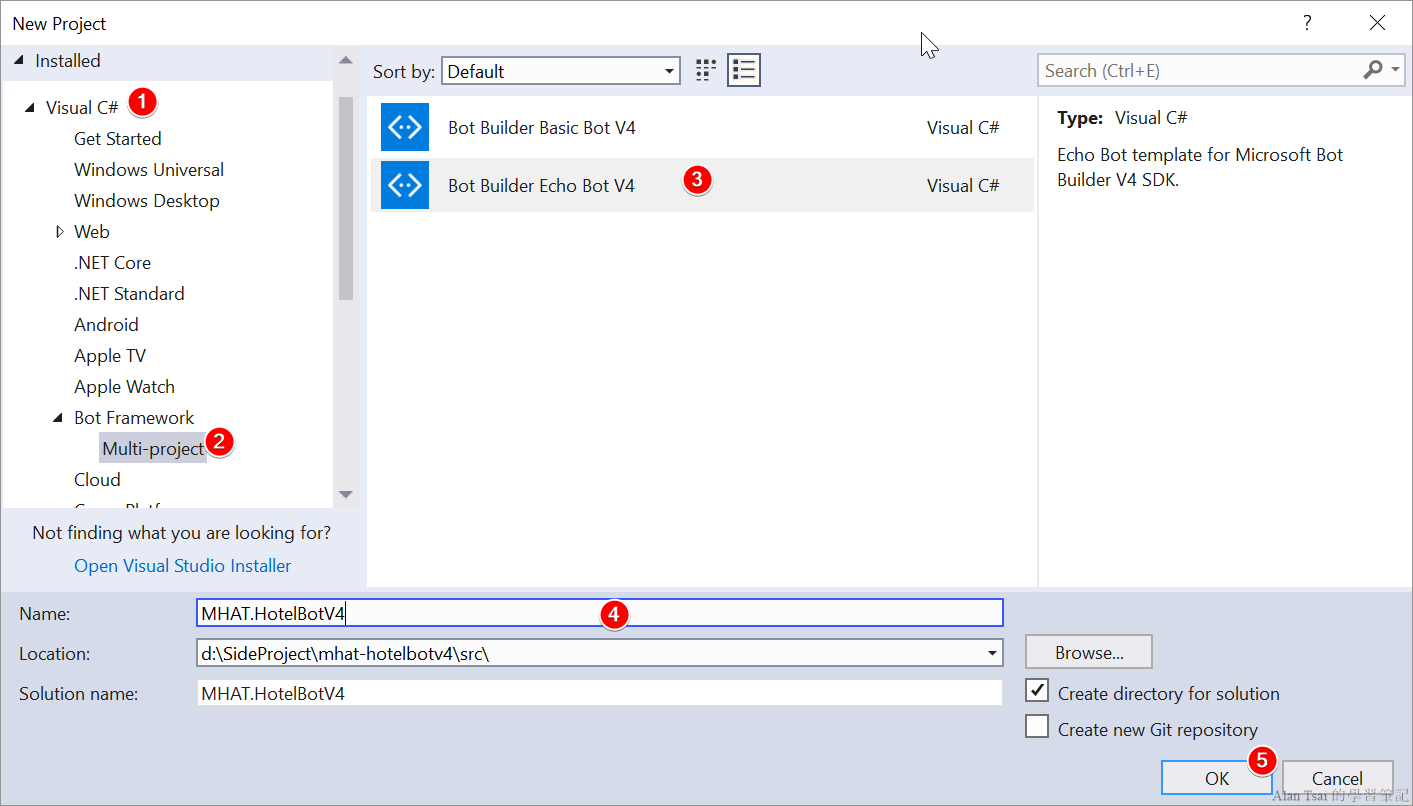Image resolution: width=1413 pixels, height=806 pixels.
Task: Select Get Started in the tree
Action: pyautogui.click(x=117, y=139)
